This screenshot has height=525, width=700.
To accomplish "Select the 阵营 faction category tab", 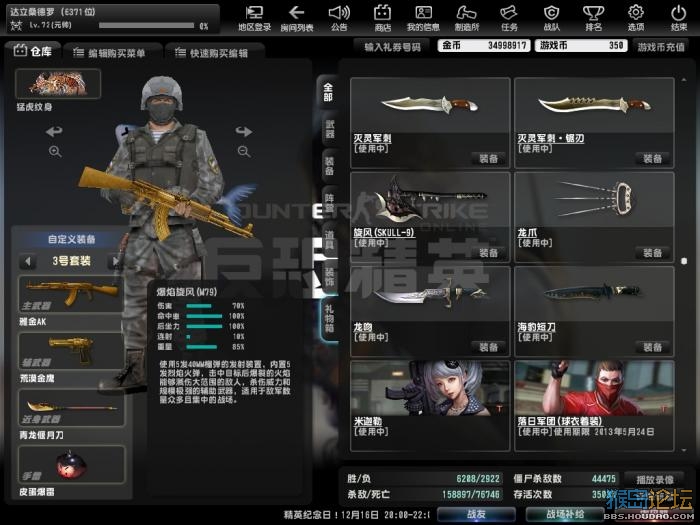I will click(x=329, y=202).
